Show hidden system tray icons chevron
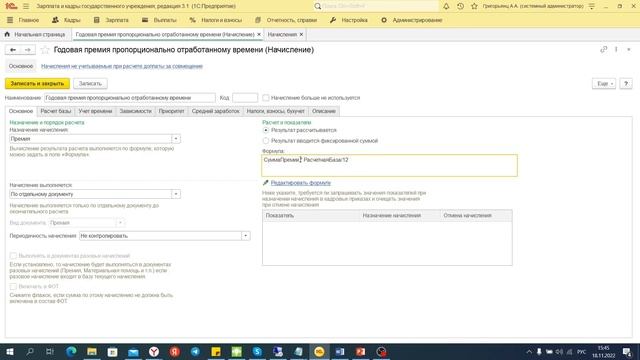640x360 pixels. 529,352
